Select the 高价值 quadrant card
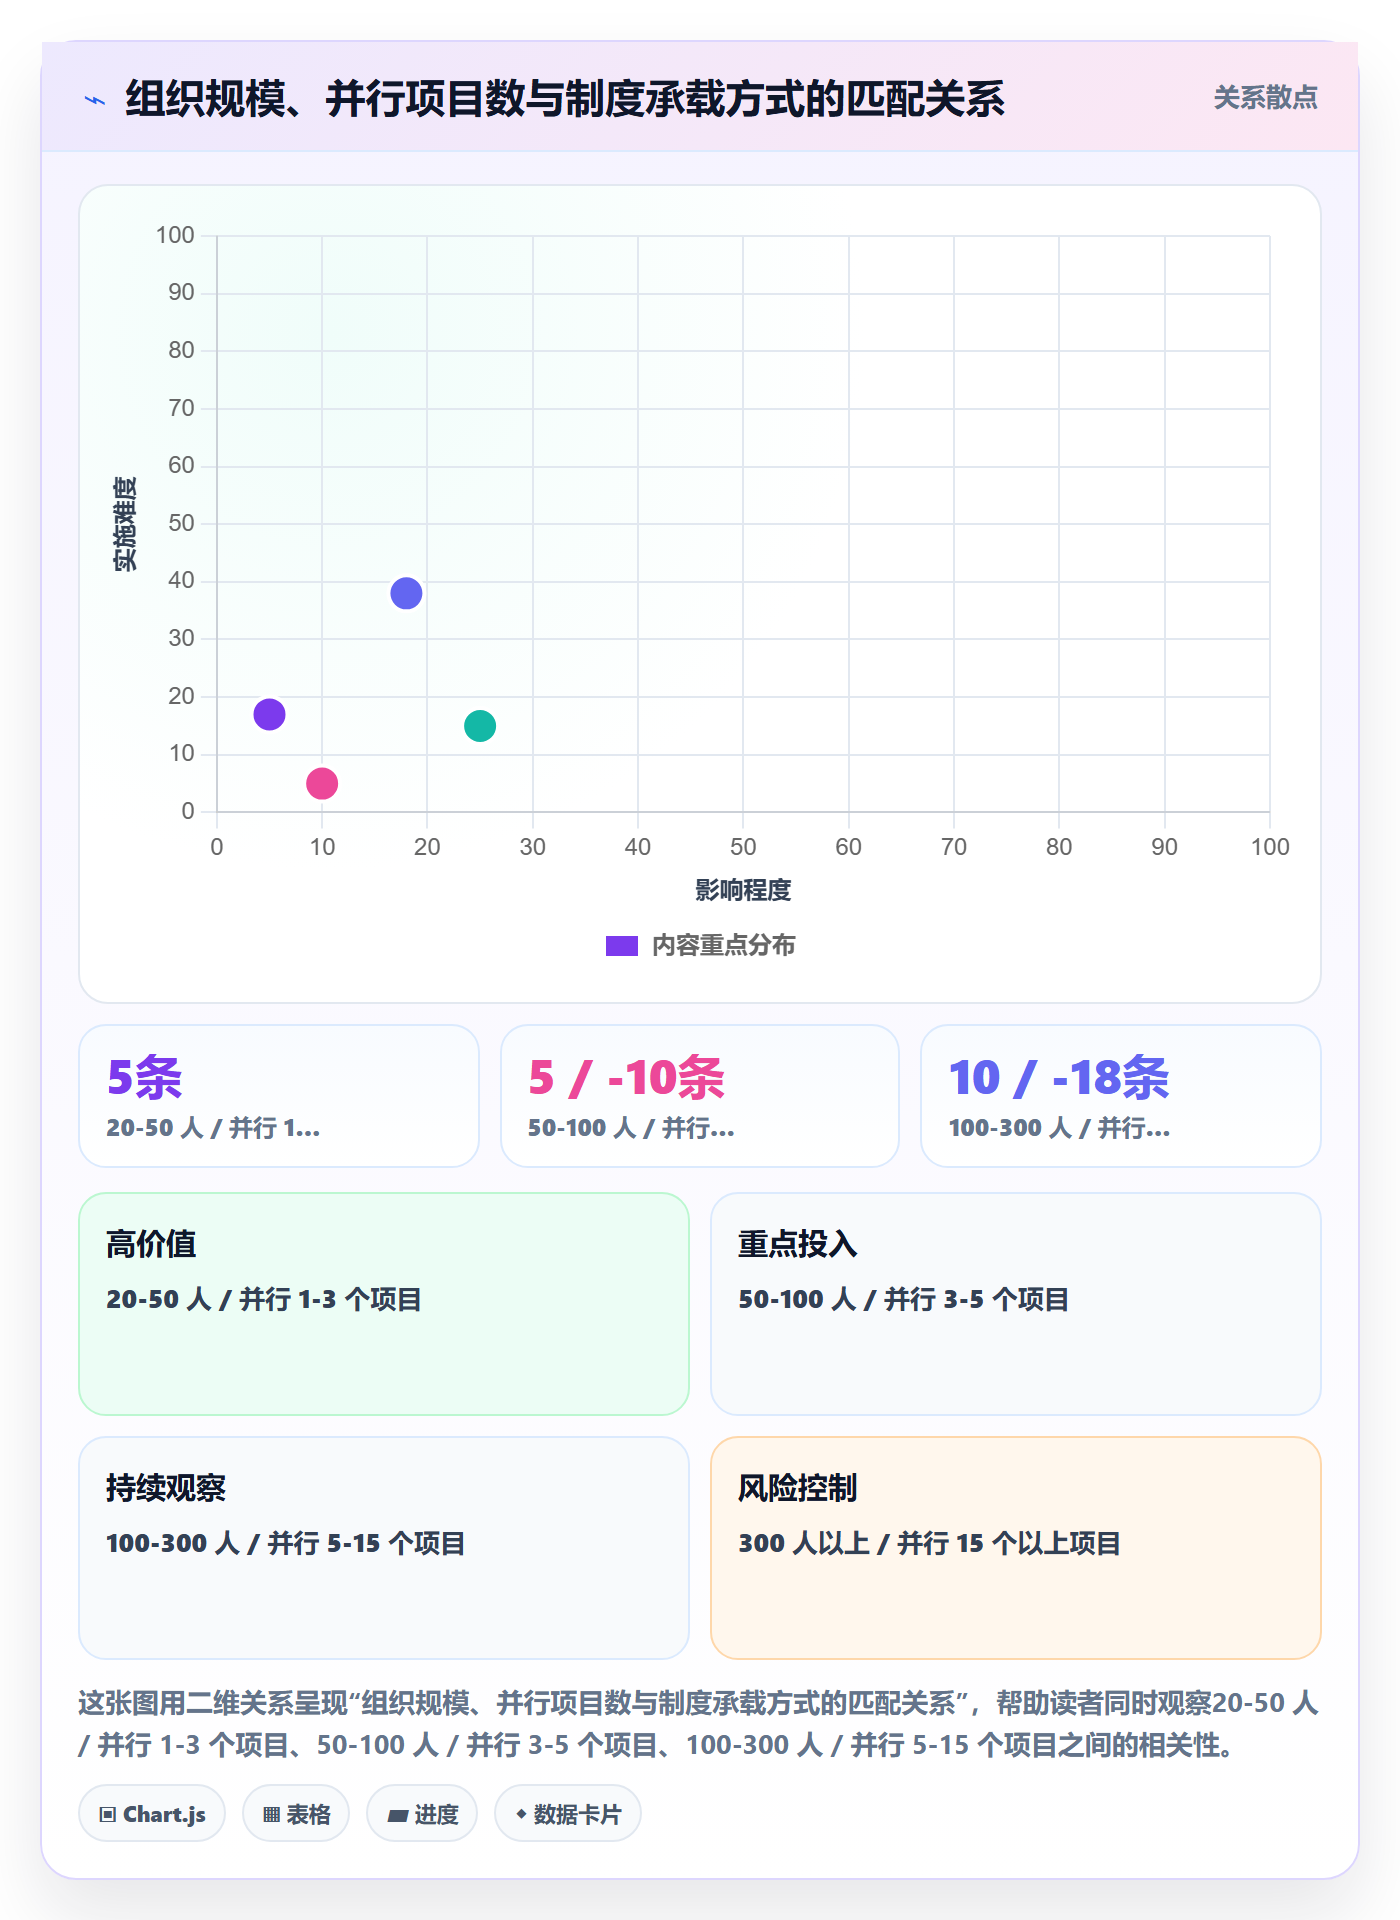The image size is (1400, 1920). coord(384,1304)
